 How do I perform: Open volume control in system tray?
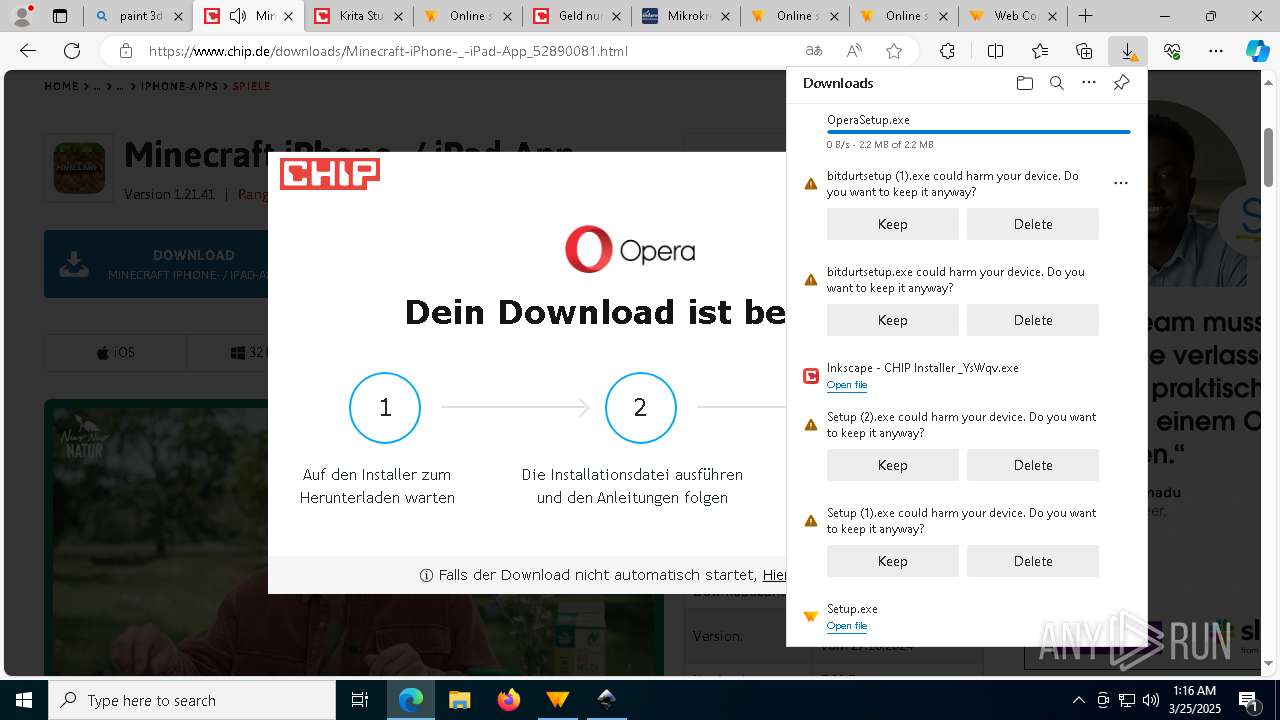click(x=1150, y=700)
